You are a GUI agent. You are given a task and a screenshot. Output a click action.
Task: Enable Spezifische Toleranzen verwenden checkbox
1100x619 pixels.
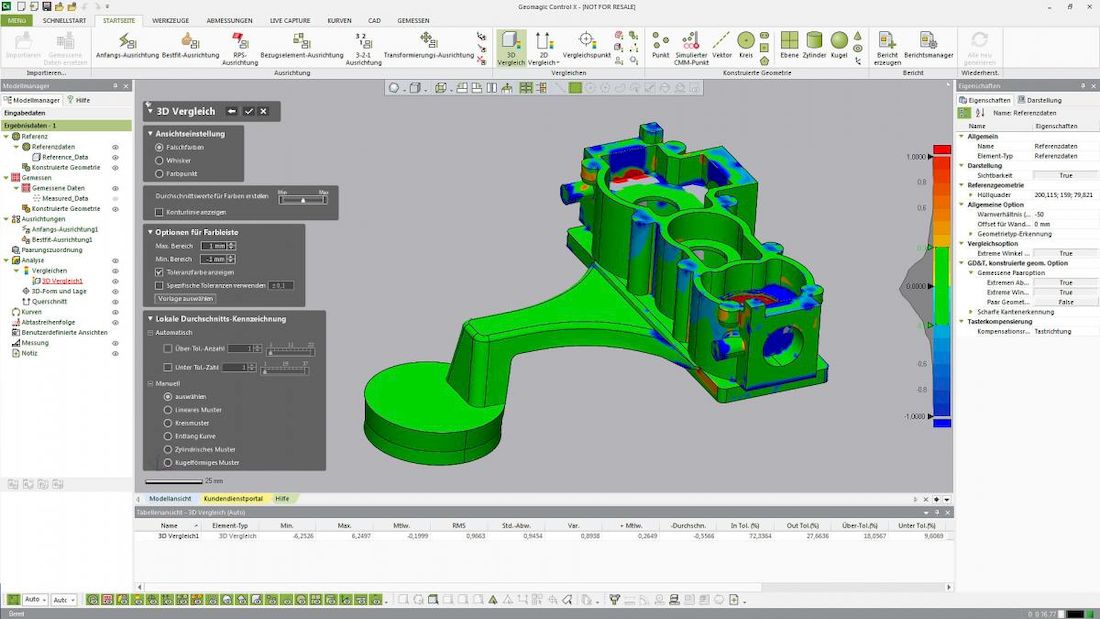coord(159,286)
